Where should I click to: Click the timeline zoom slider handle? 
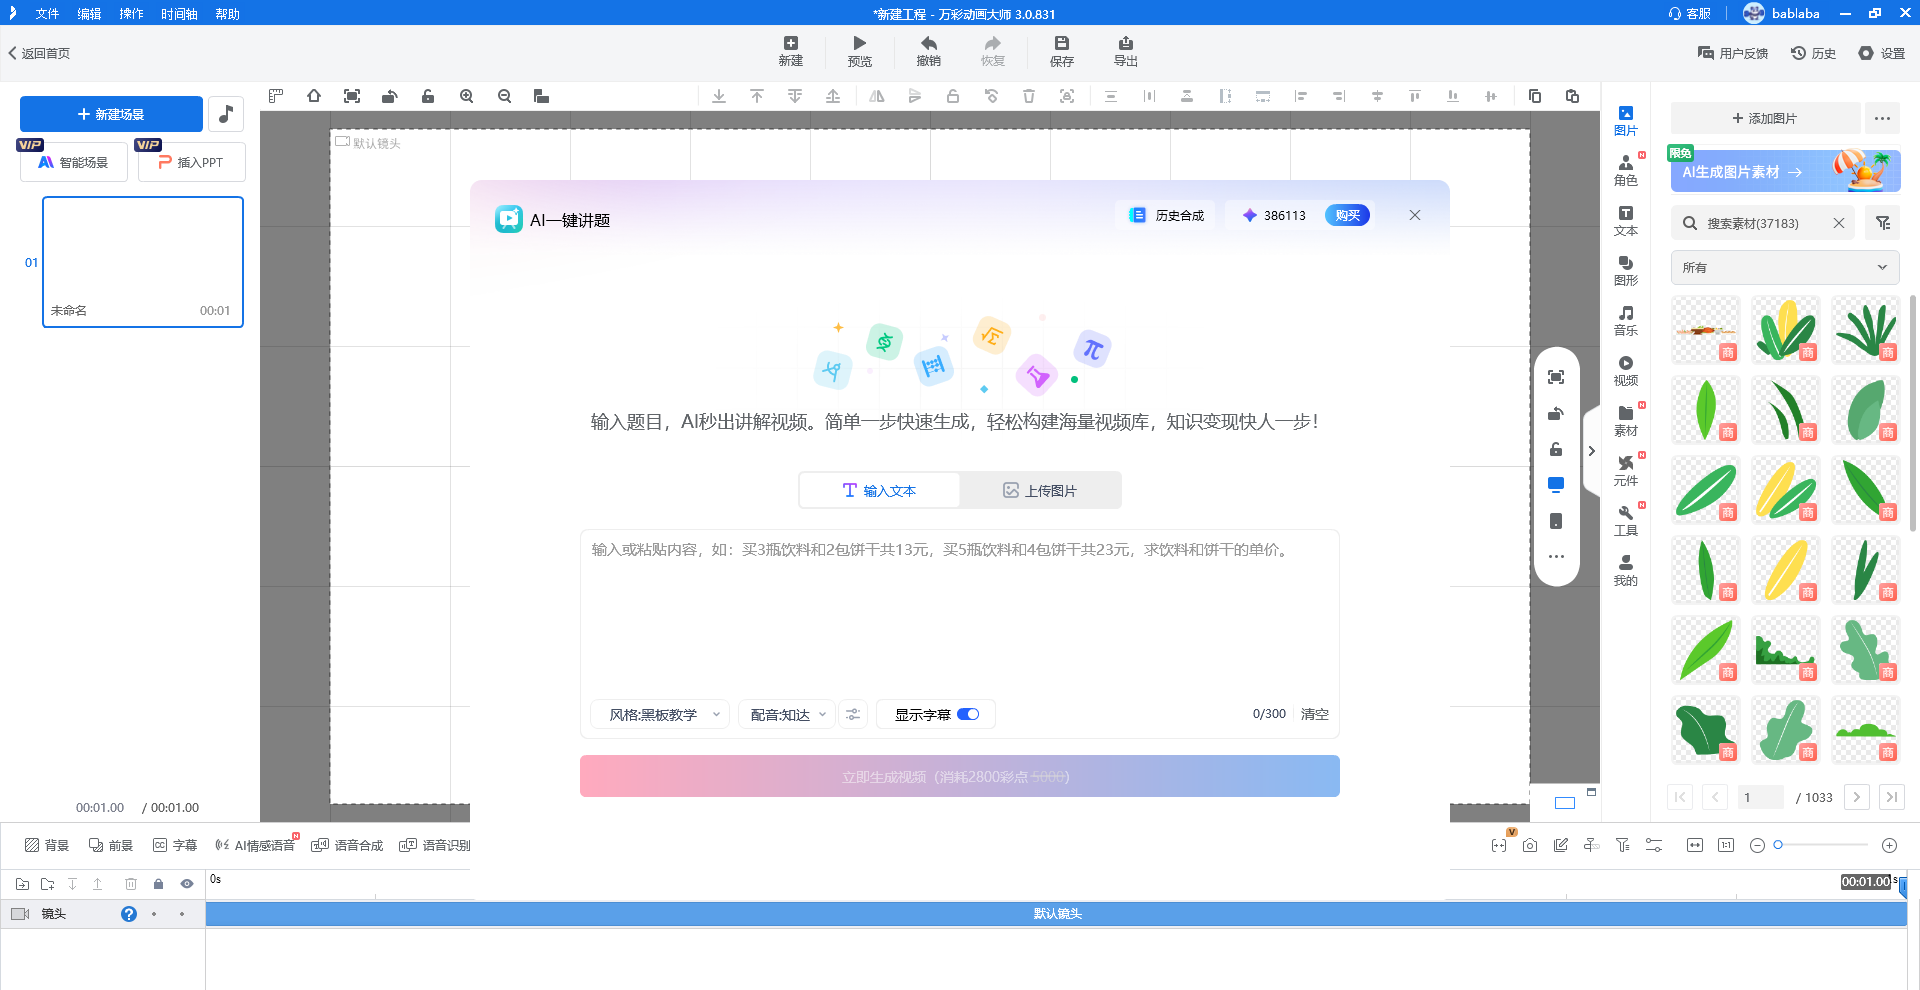coord(1778,845)
